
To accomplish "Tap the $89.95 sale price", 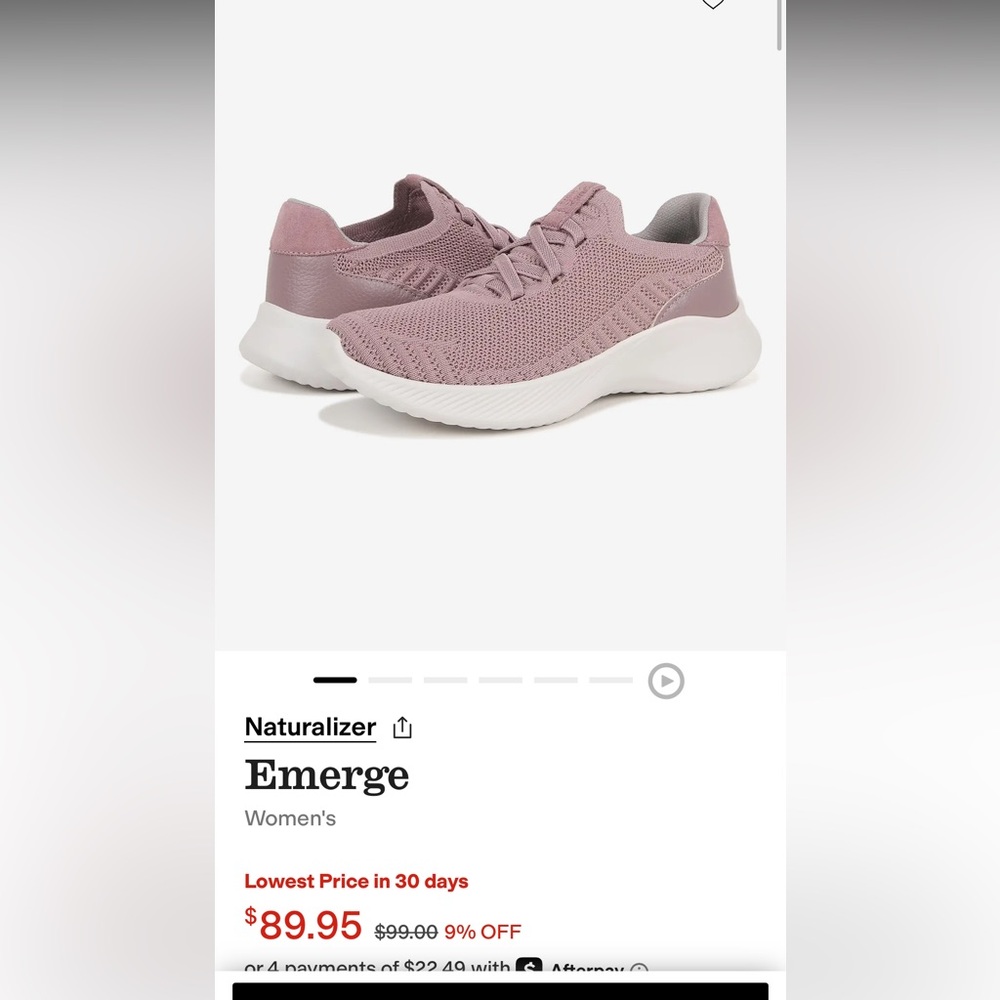I will point(303,925).
